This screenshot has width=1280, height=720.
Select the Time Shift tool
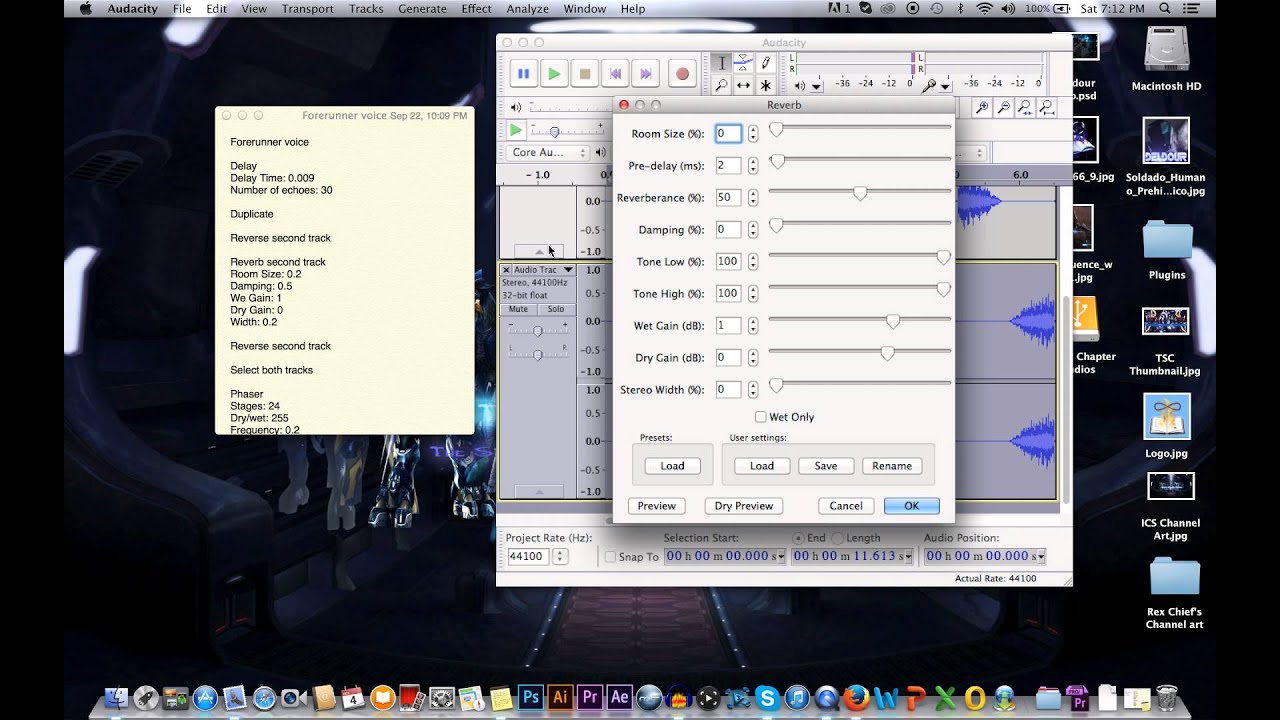point(744,86)
